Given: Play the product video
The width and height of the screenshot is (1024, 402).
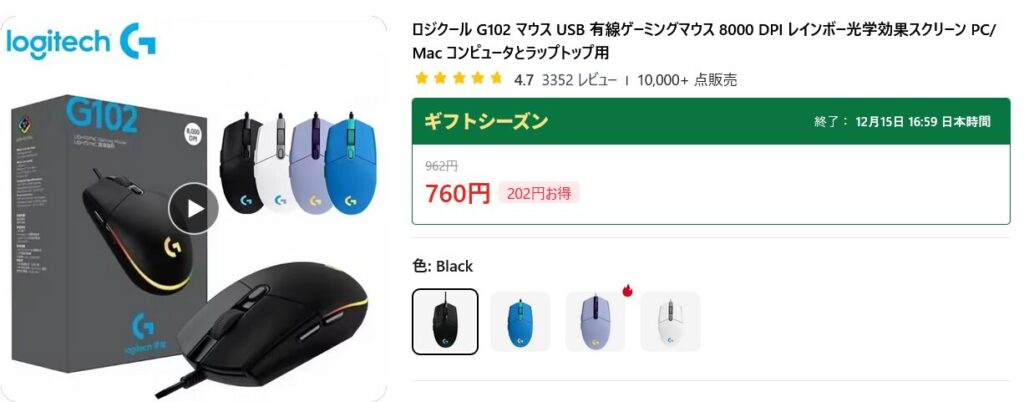Looking at the screenshot, I should tap(193, 209).
